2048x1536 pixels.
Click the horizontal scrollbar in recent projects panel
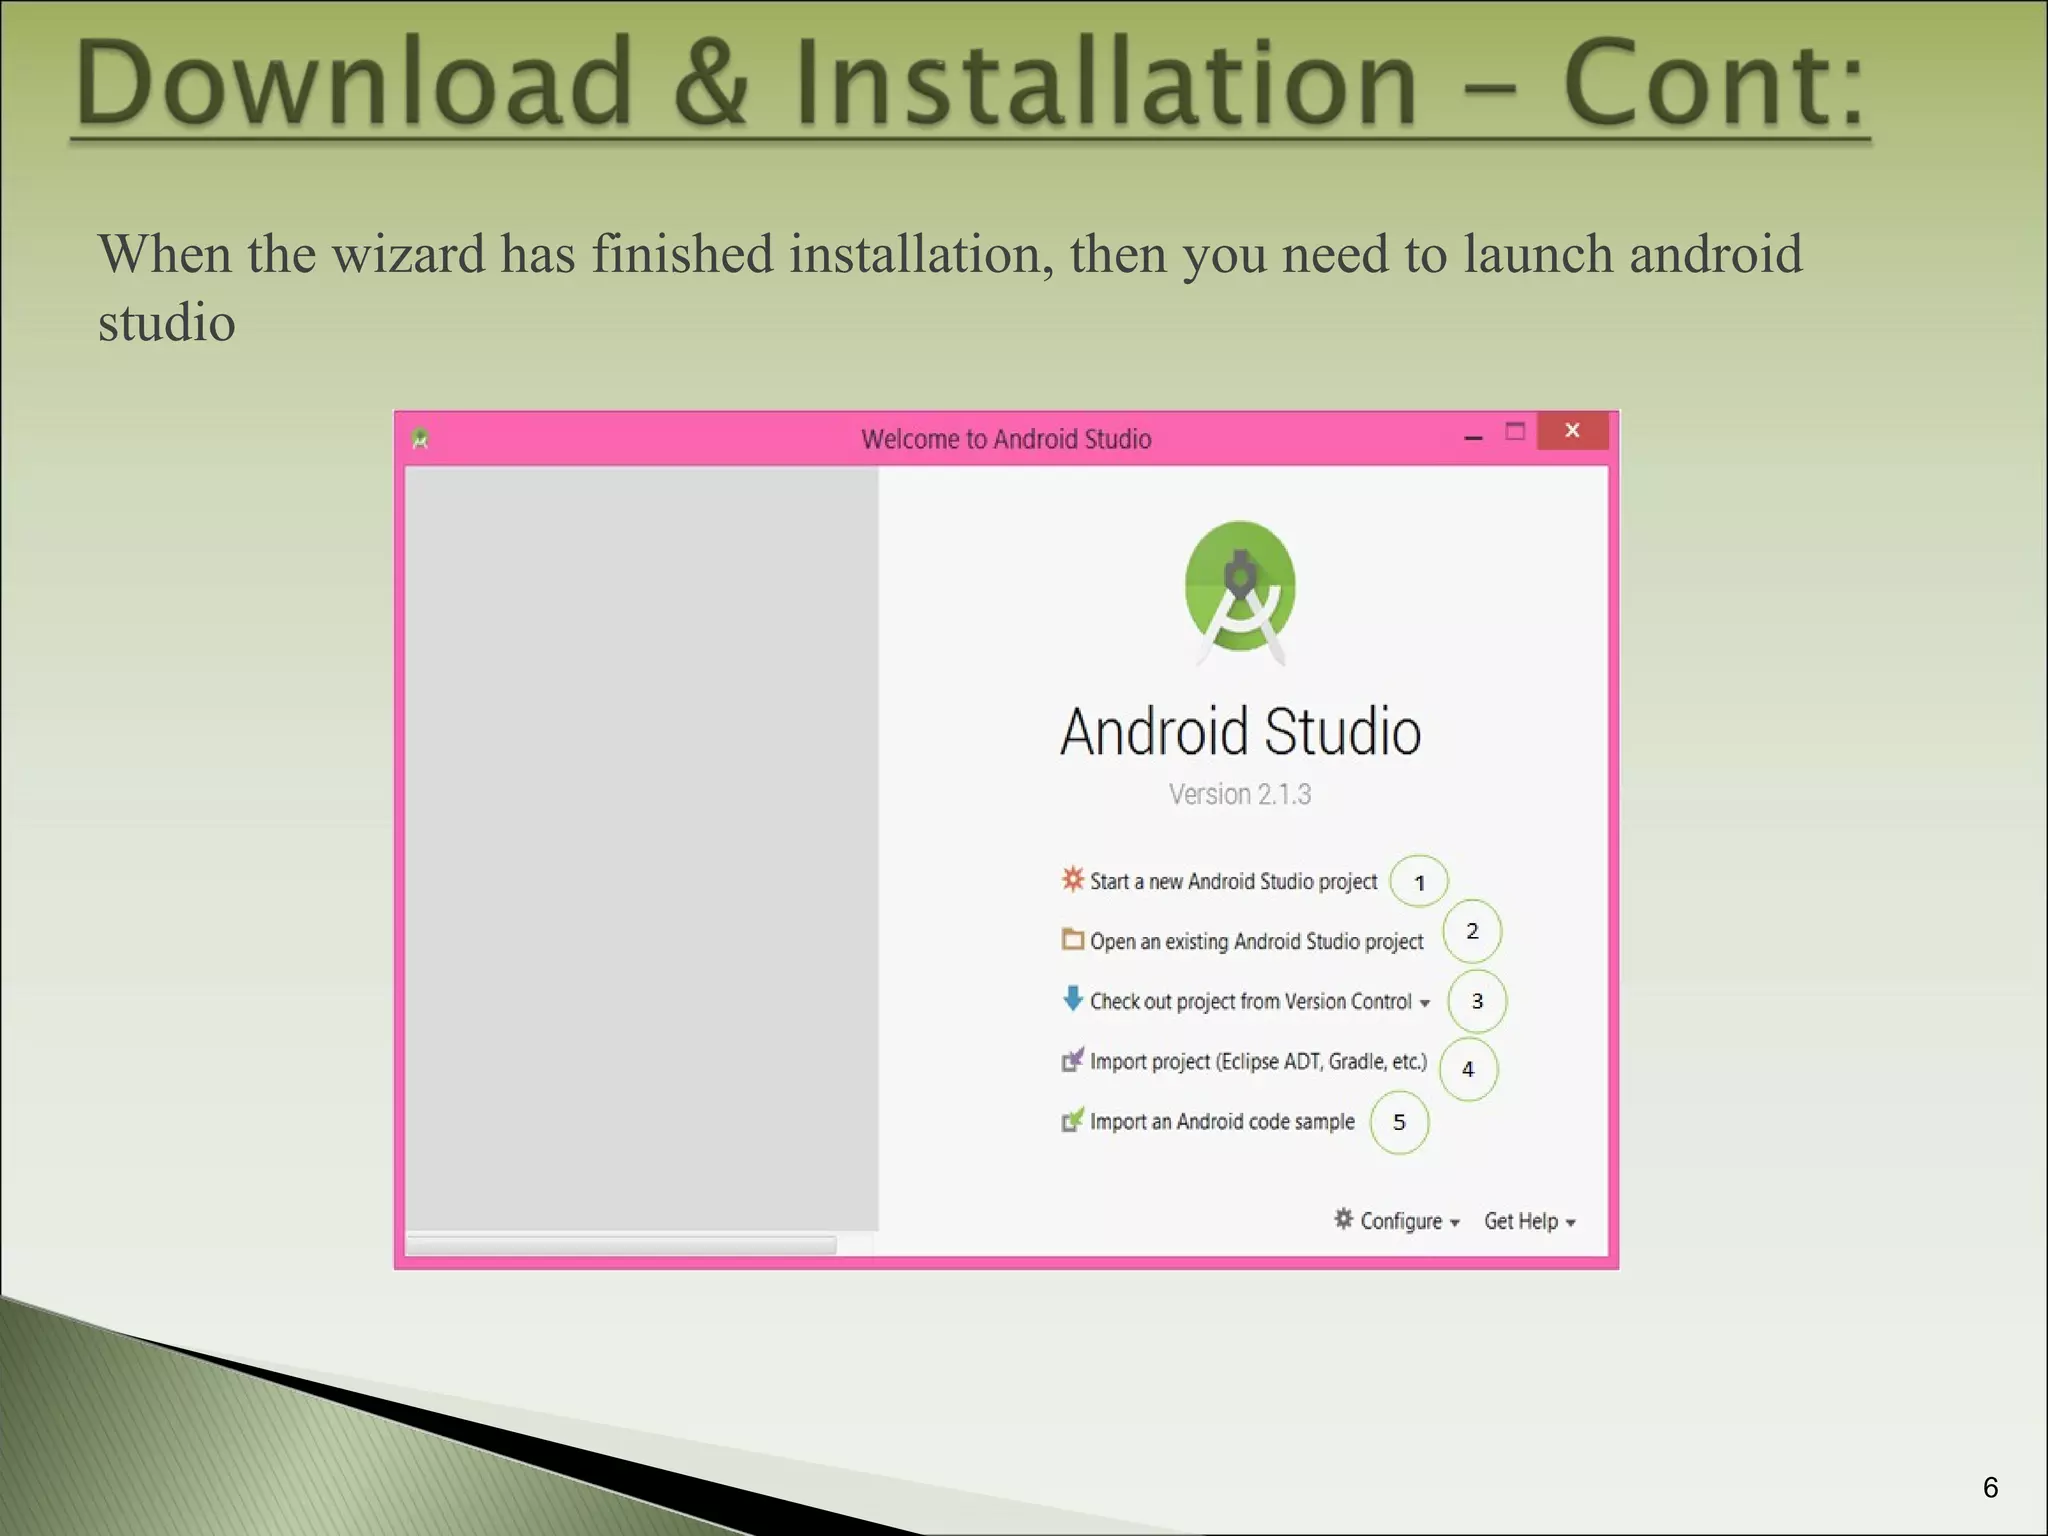(x=621, y=1245)
